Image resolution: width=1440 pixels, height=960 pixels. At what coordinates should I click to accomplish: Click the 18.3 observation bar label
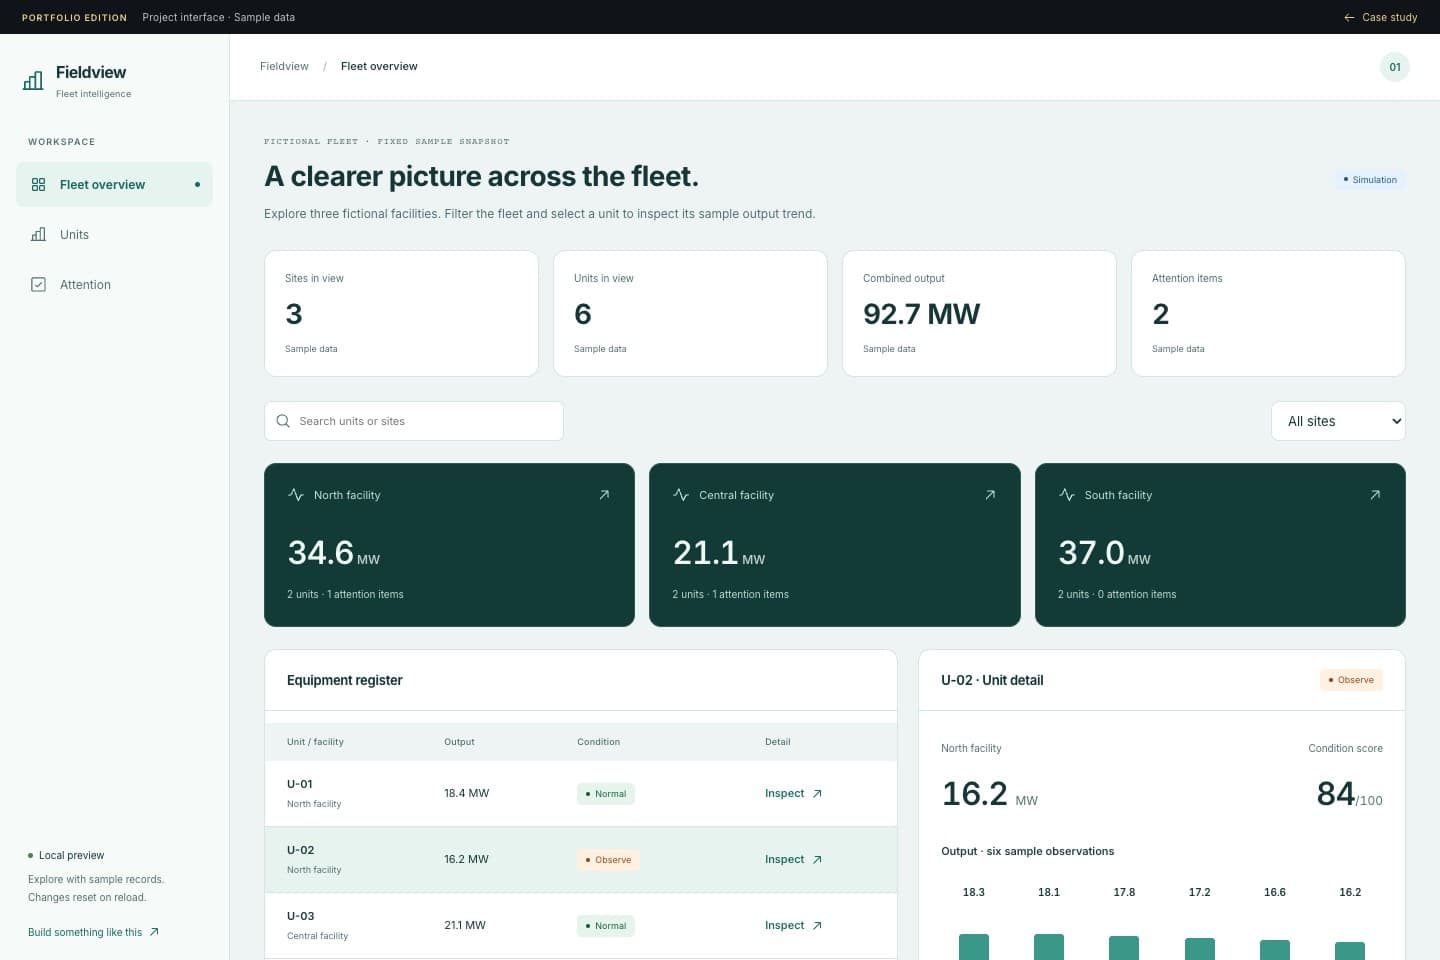(974, 892)
